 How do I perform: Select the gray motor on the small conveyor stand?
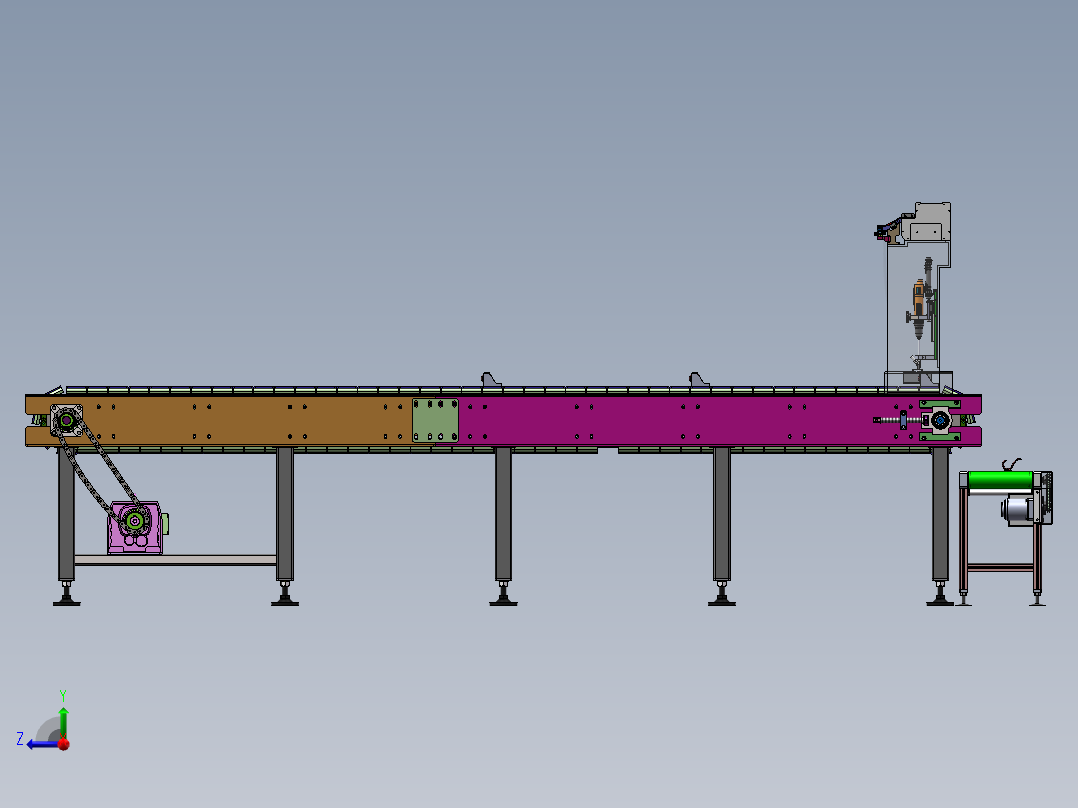[x=1018, y=510]
